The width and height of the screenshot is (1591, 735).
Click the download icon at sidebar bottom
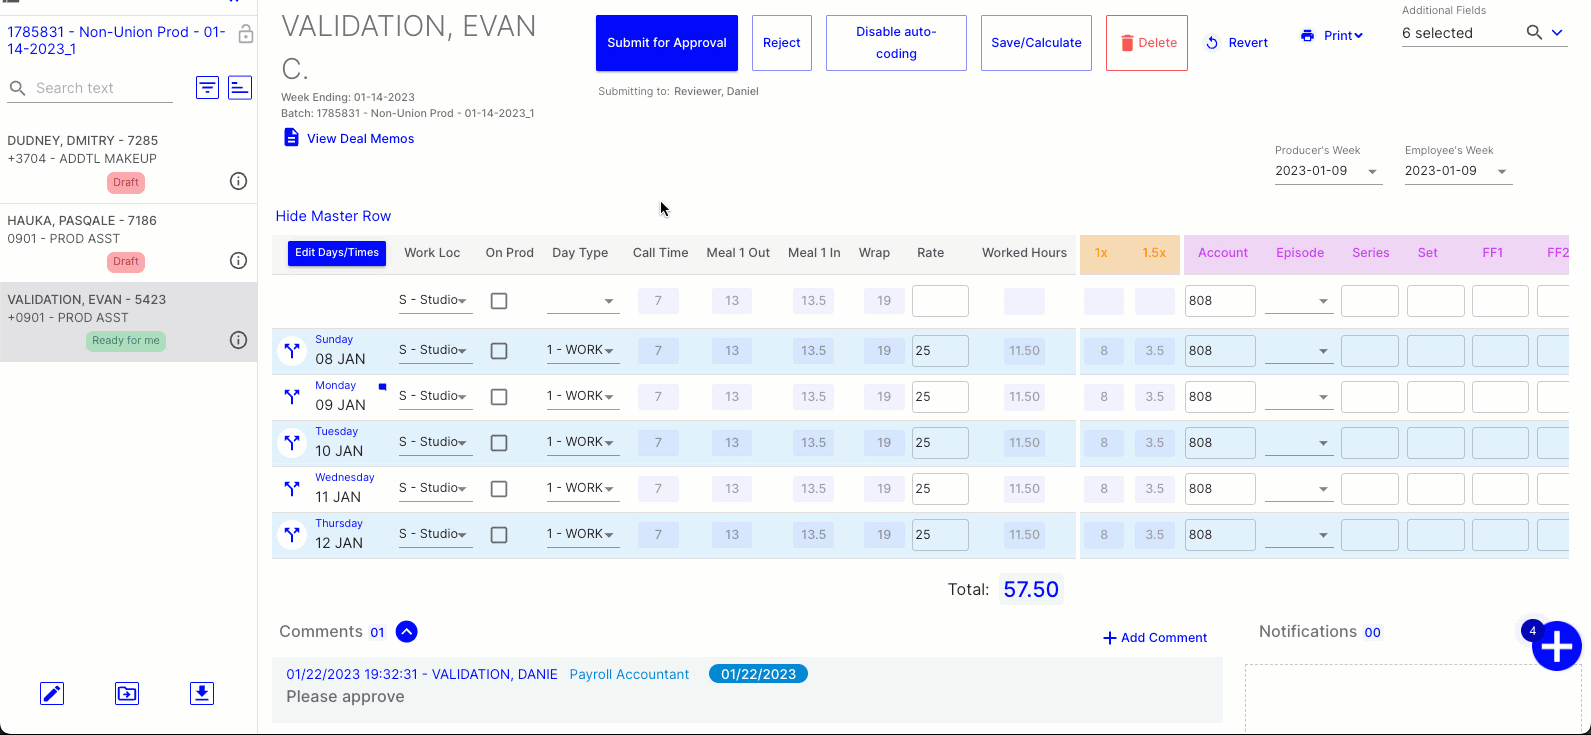[x=202, y=693]
